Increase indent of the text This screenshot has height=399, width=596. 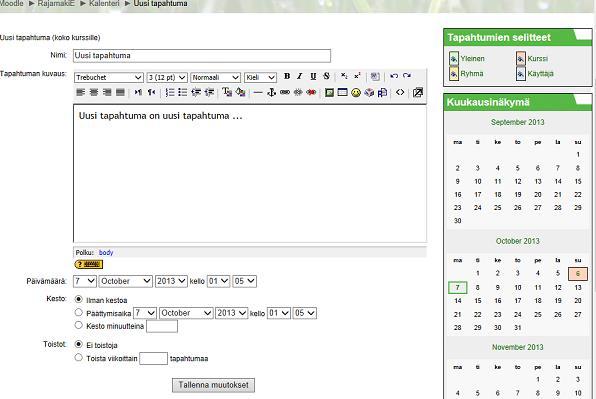[x=209, y=92]
